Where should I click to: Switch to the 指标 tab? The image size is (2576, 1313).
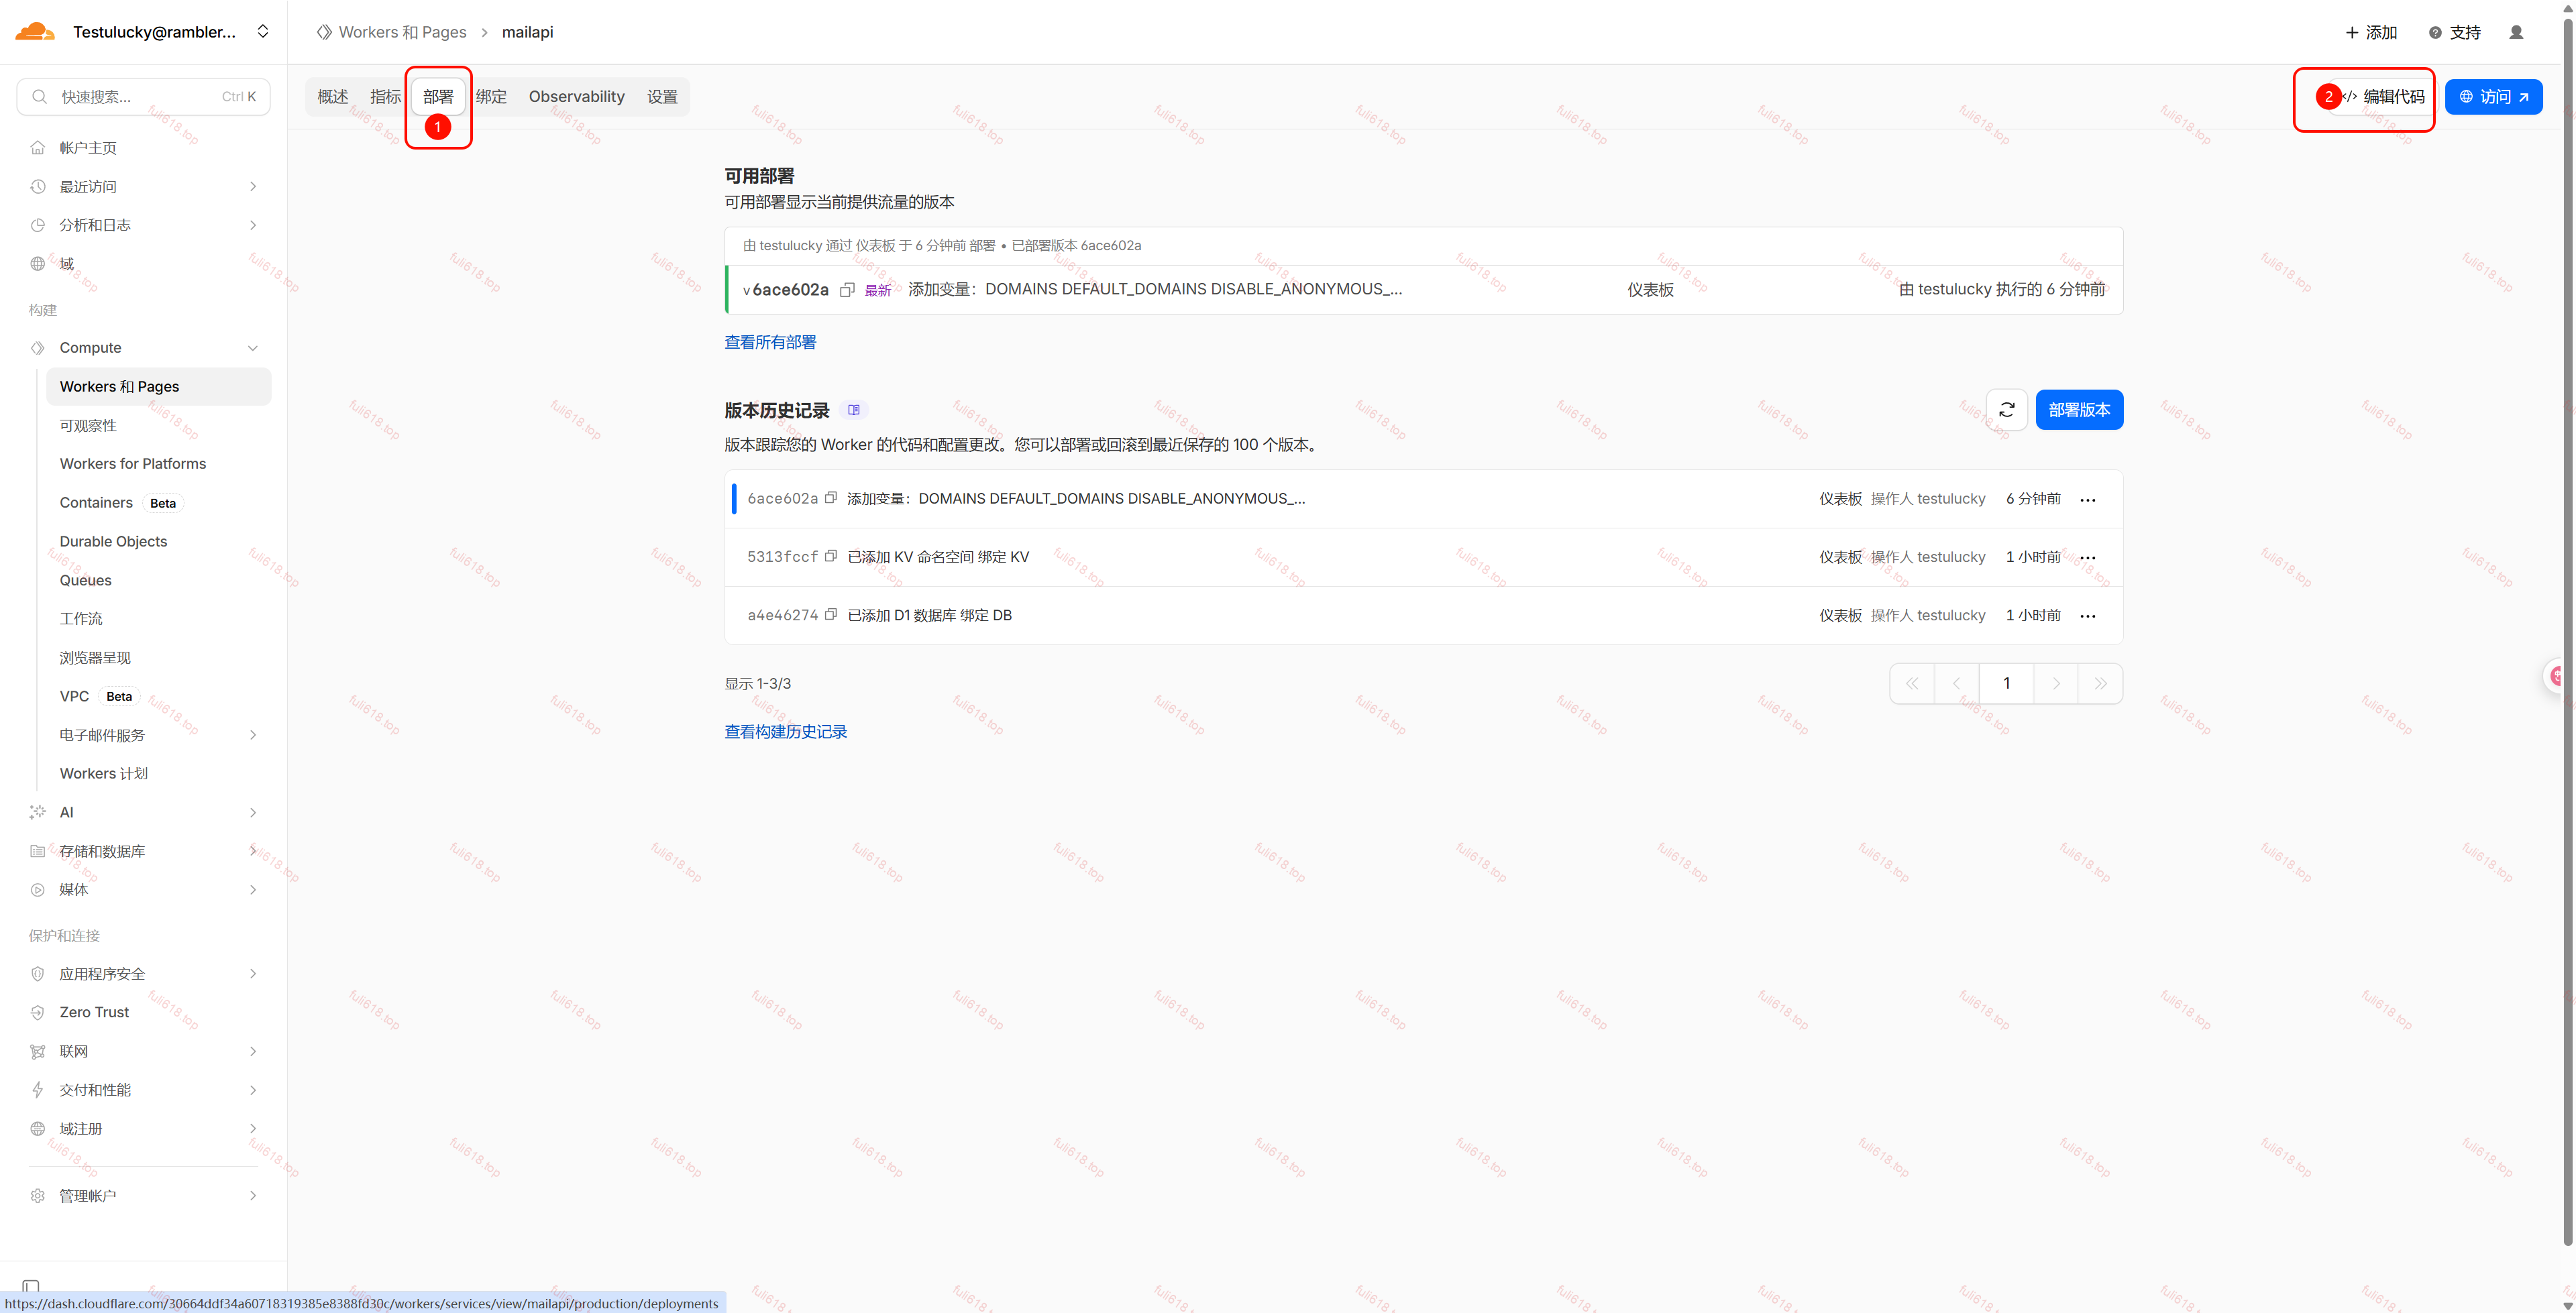[x=385, y=97]
